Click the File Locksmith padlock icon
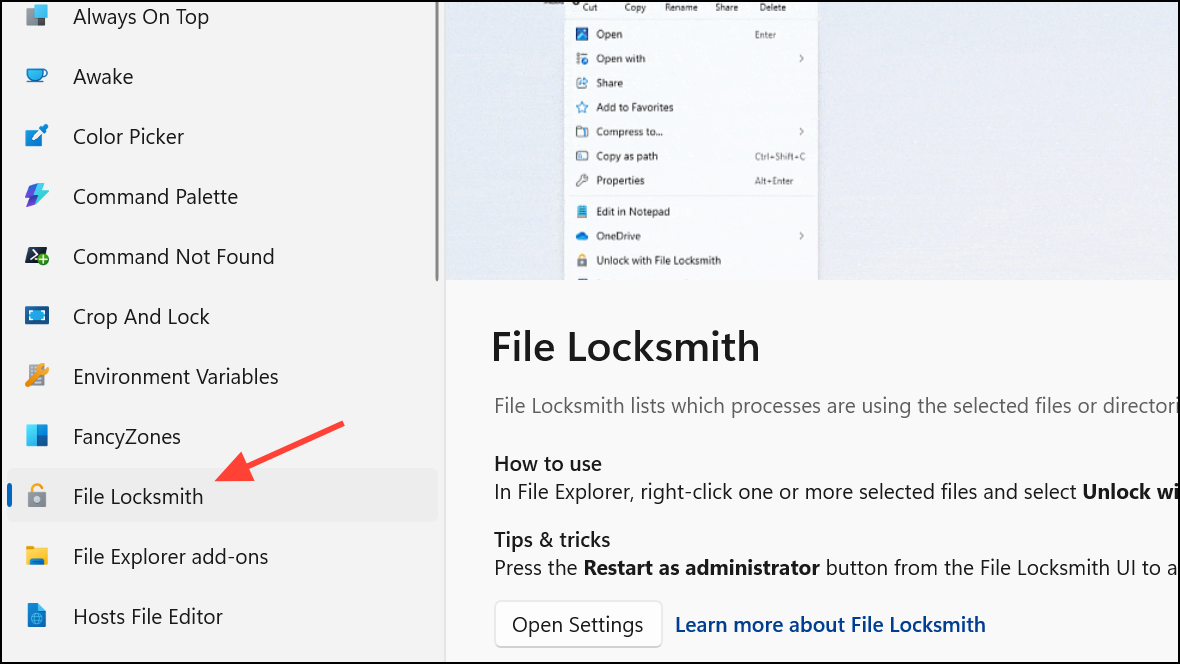 pyautogui.click(x=37, y=495)
